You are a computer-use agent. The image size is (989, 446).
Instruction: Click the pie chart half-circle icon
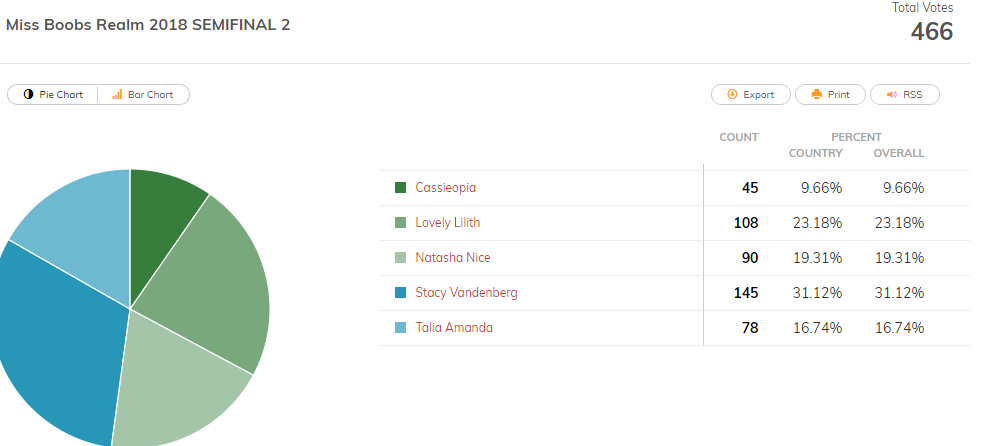[28, 95]
